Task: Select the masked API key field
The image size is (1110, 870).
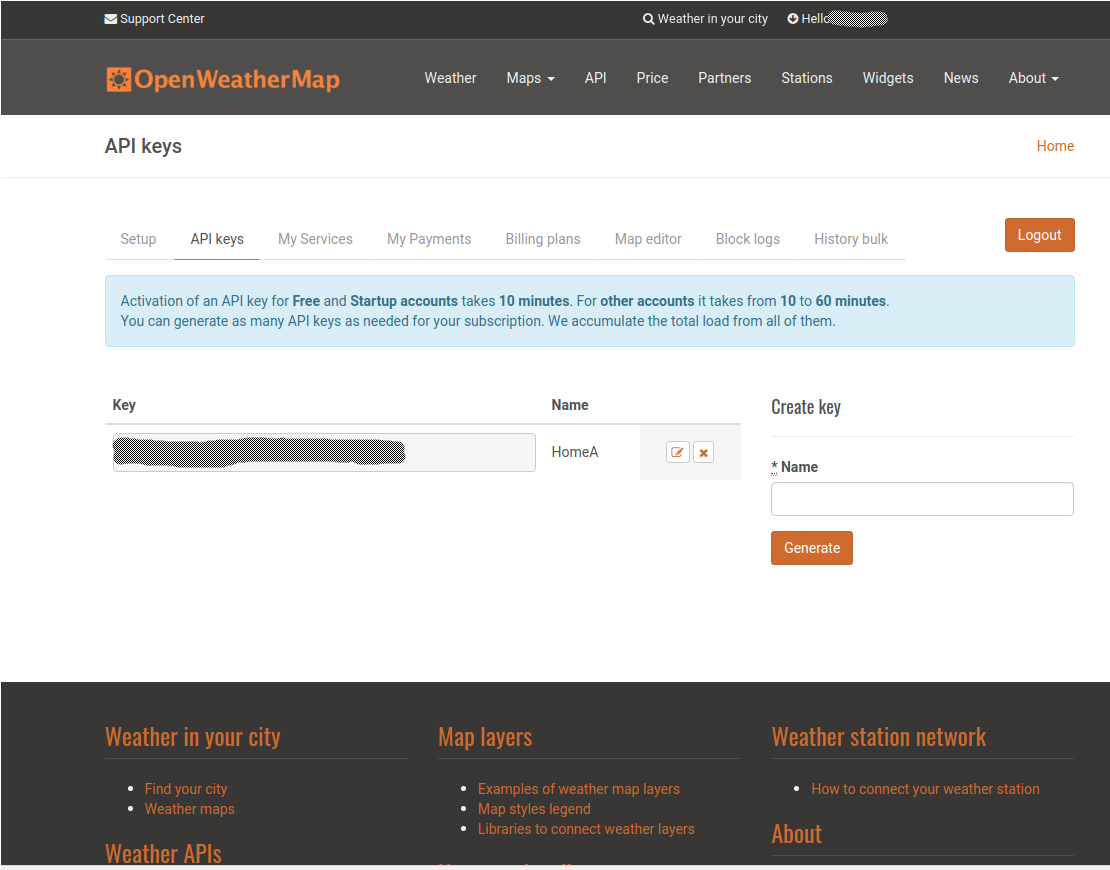Action: coord(323,452)
